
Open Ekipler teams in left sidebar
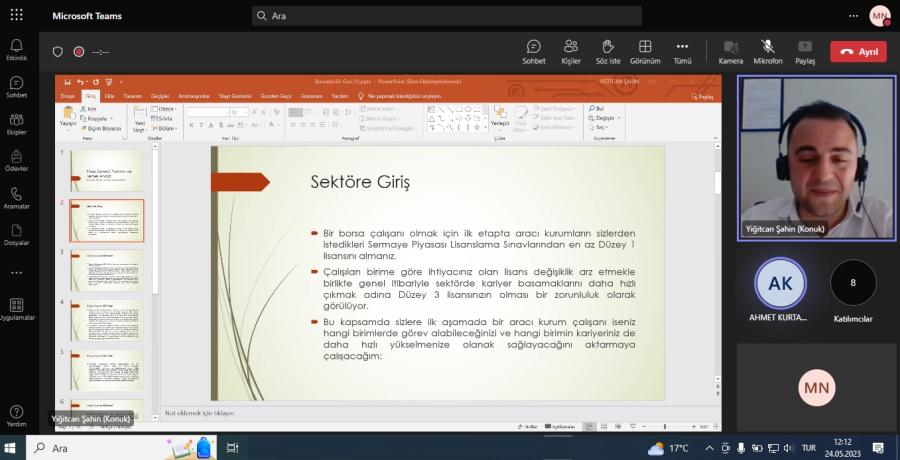coord(16,124)
